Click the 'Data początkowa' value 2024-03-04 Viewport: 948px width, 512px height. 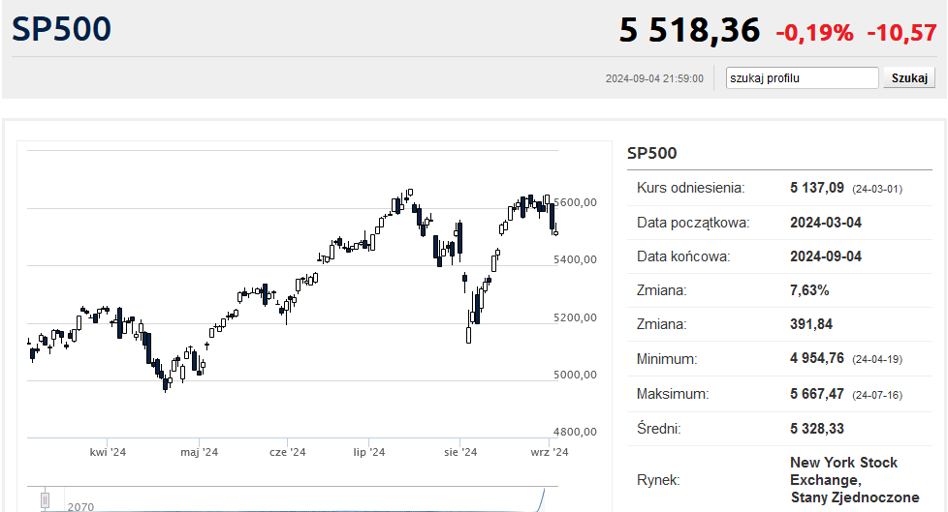826,222
